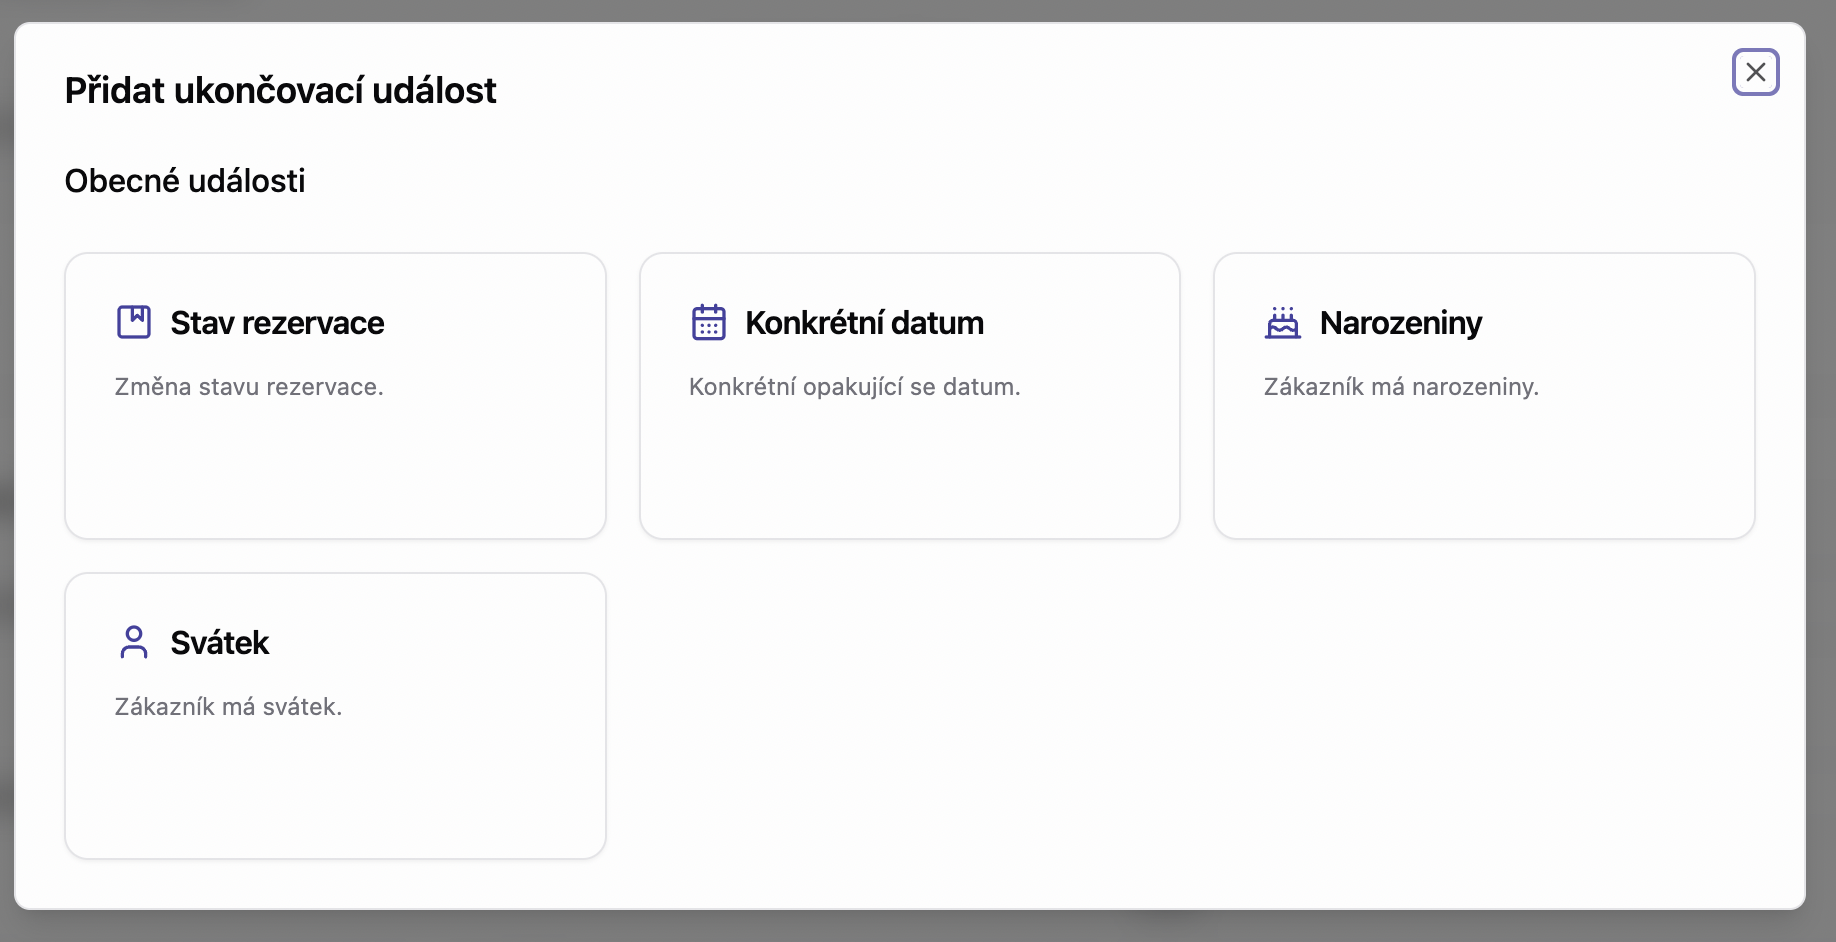This screenshot has width=1836, height=942.
Task: Click the person icon on Svátek card
Action: (x=134, y=642)
